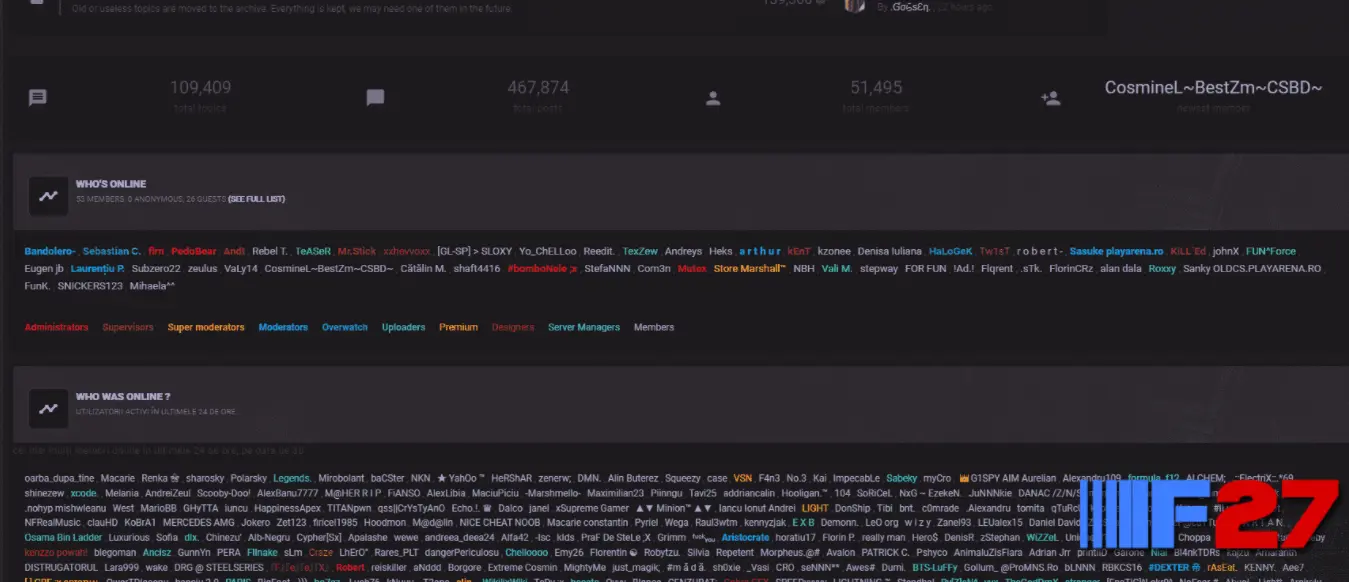Open the Moderators group legend link
Screen dimensions: 1349x582
pos(283,327)
